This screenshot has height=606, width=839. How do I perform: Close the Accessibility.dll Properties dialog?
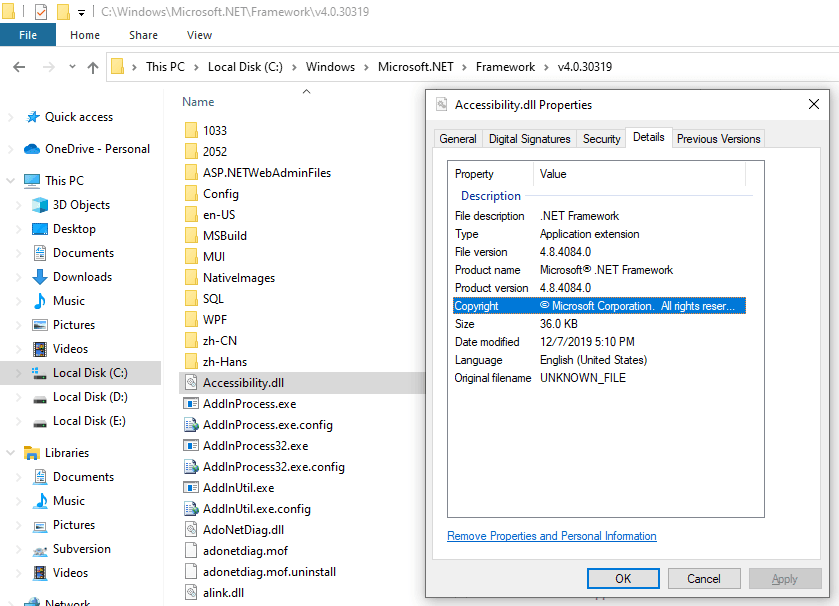pos(814,104)
